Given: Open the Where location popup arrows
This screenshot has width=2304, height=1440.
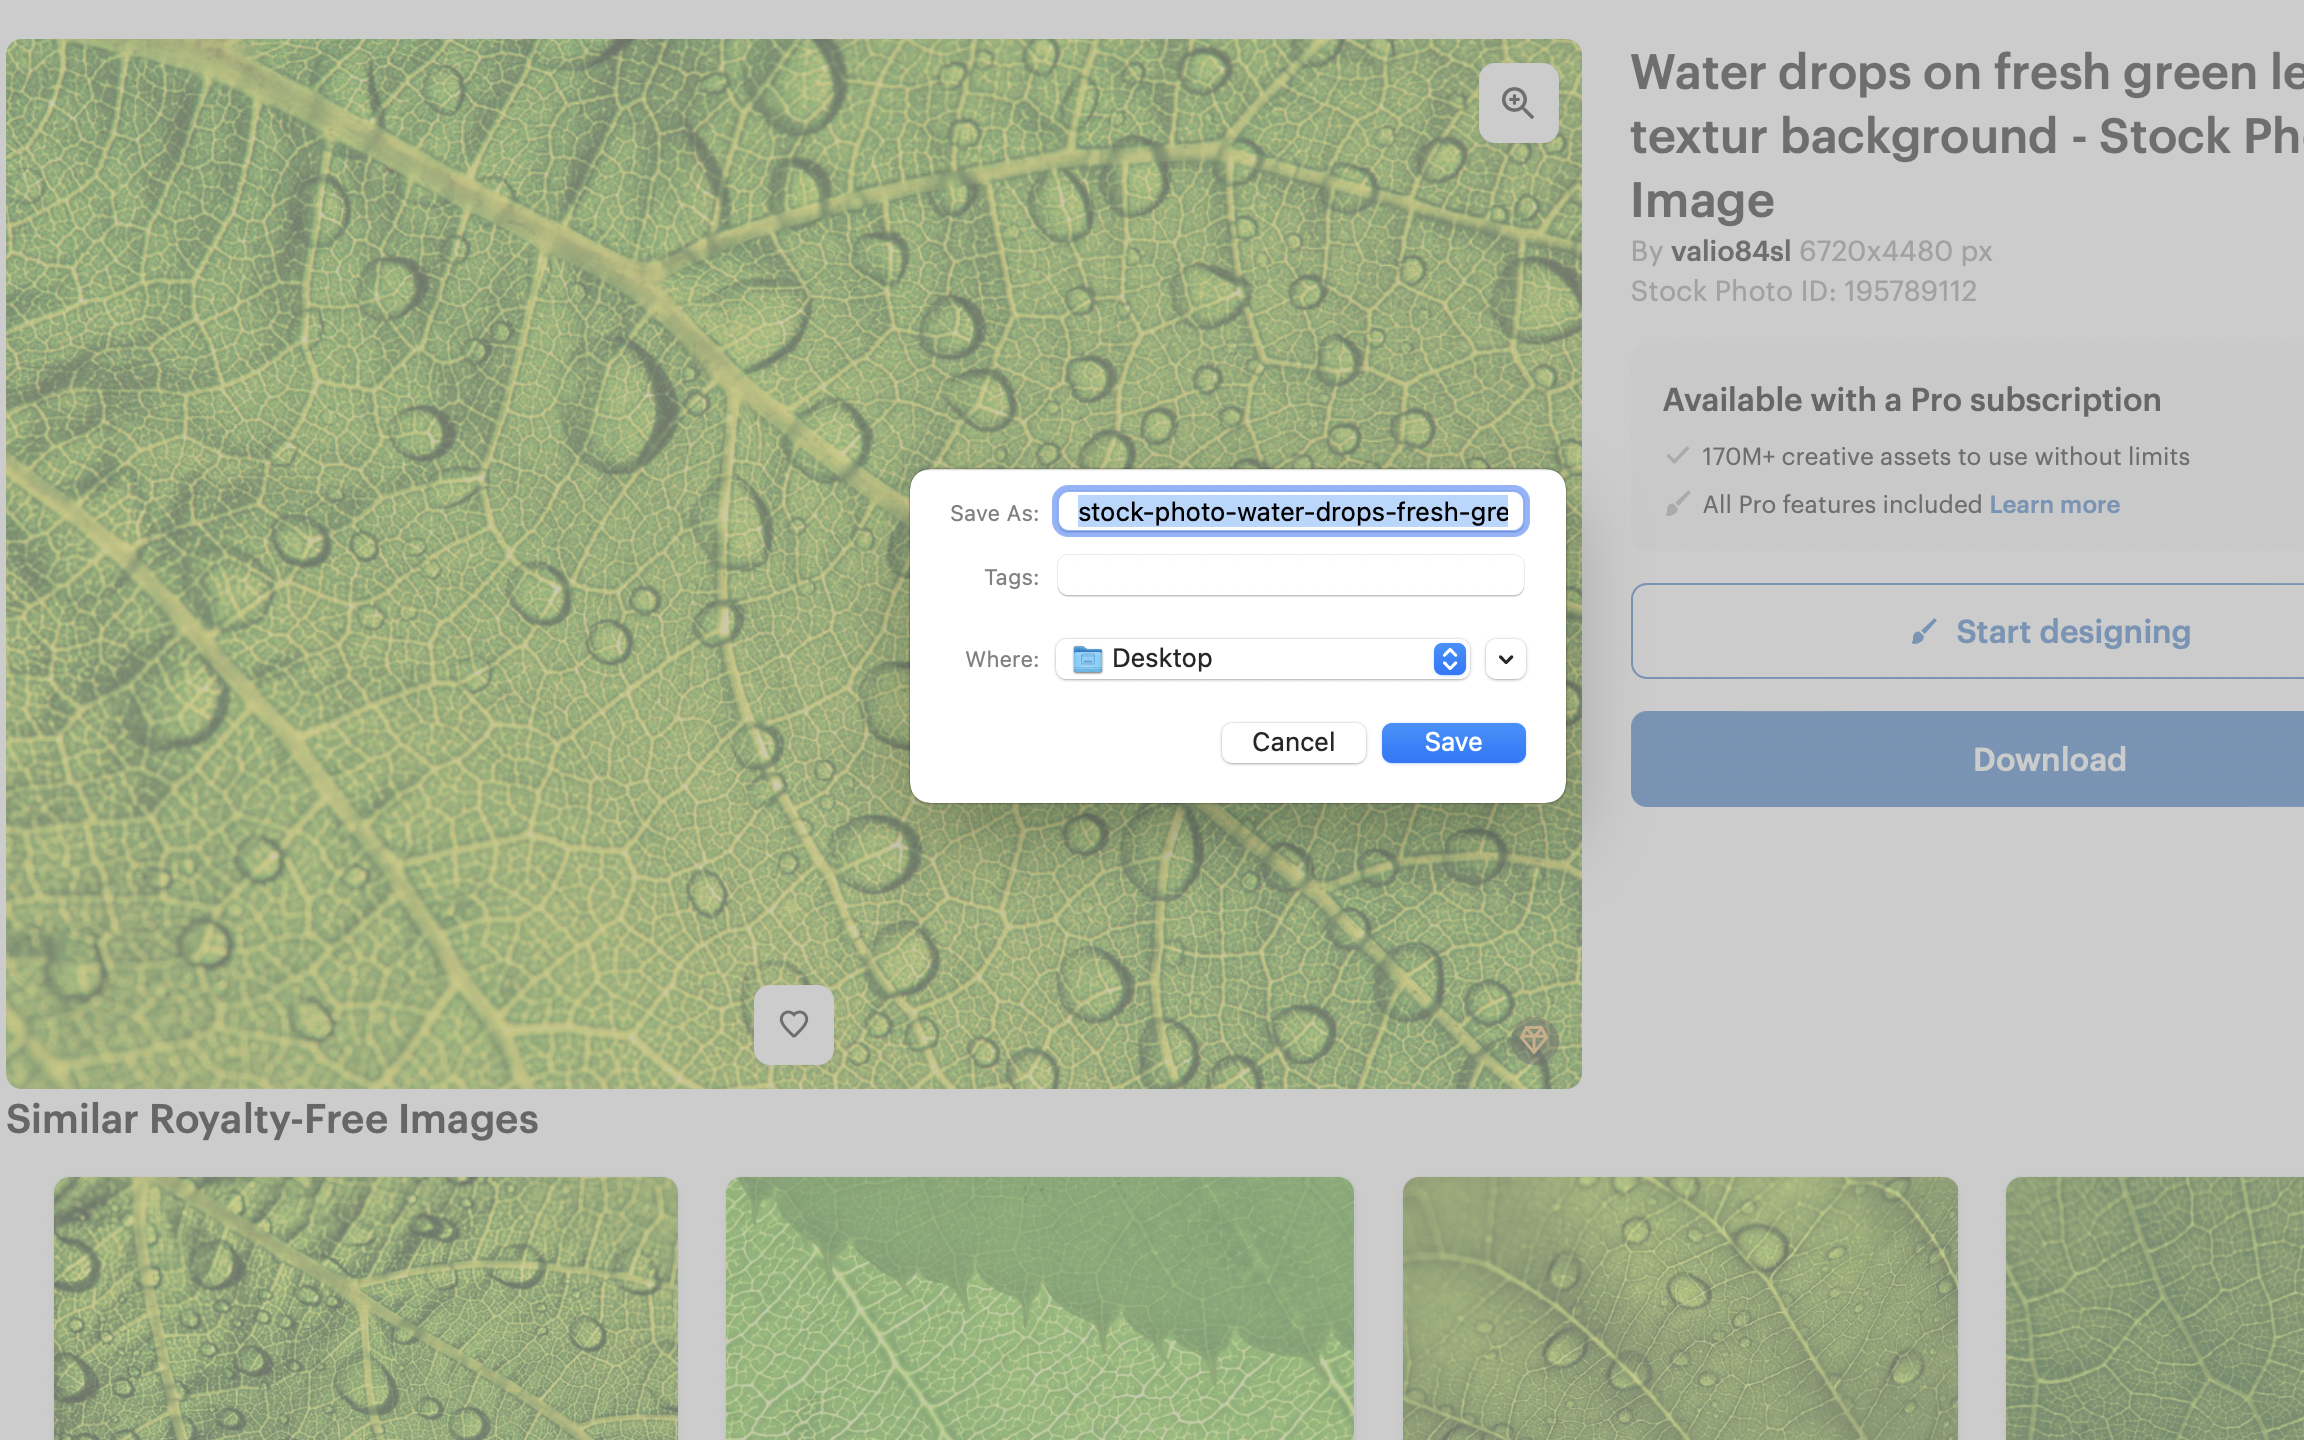Looking at the screenshot, I should point(1449,659).
